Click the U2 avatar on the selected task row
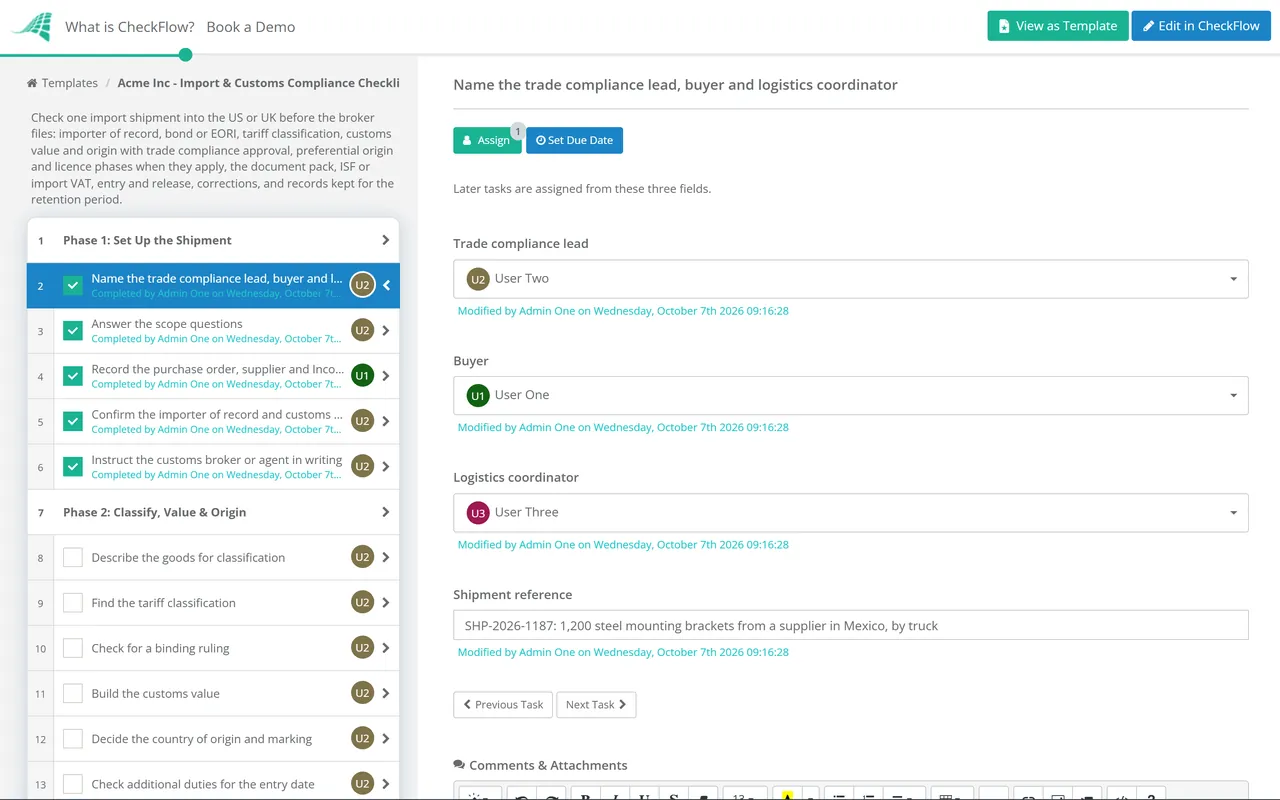 [x=362, y=285]
